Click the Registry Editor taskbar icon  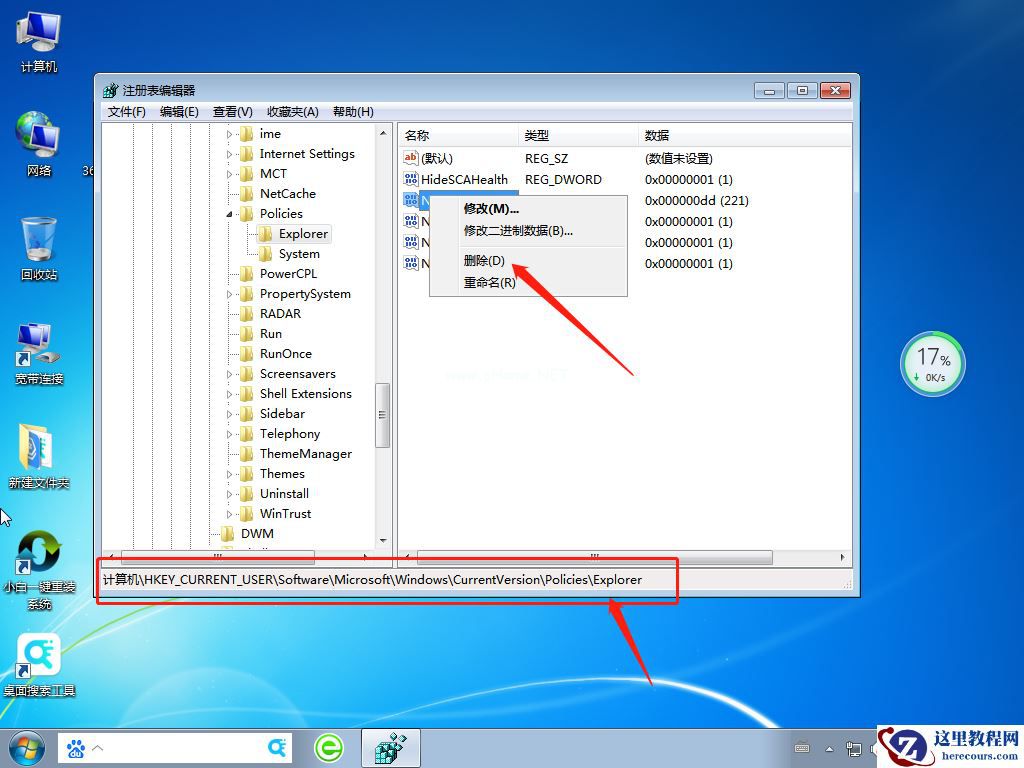tap(389, 747)
